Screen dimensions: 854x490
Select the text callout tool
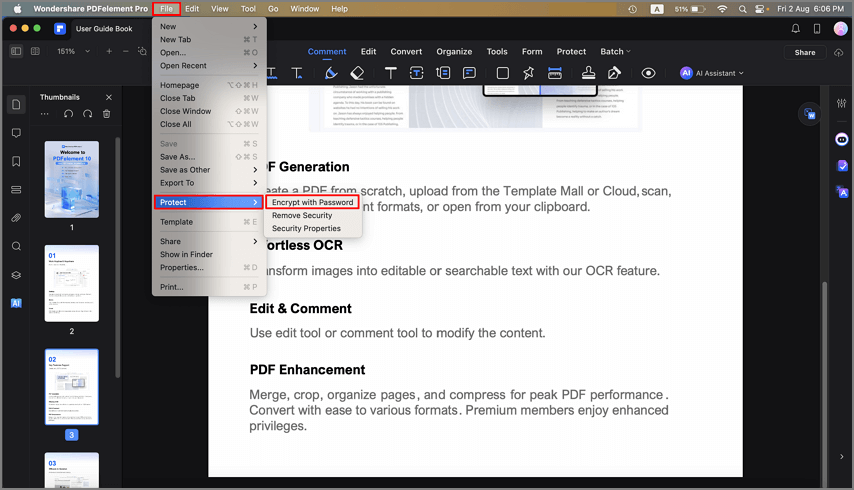click(x=443, y=73)
